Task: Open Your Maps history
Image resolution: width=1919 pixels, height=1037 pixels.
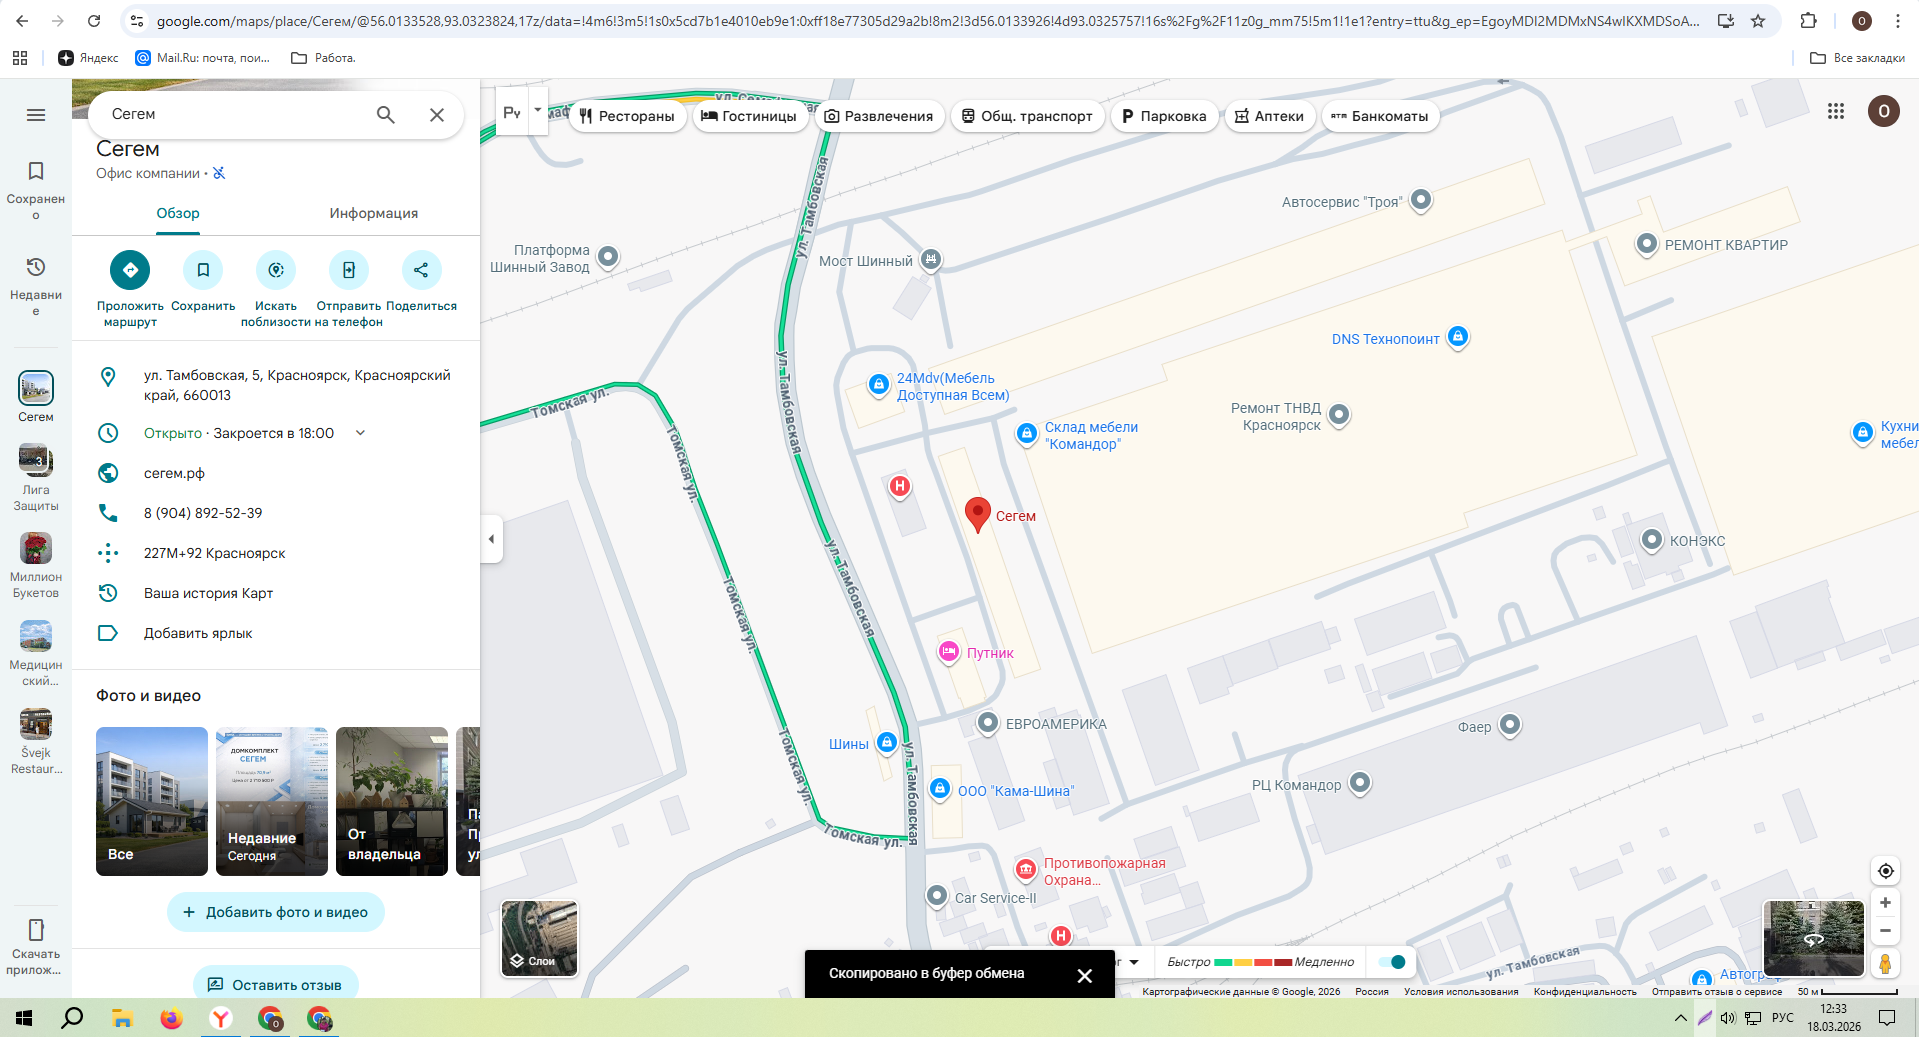Action: coord(276,593)
